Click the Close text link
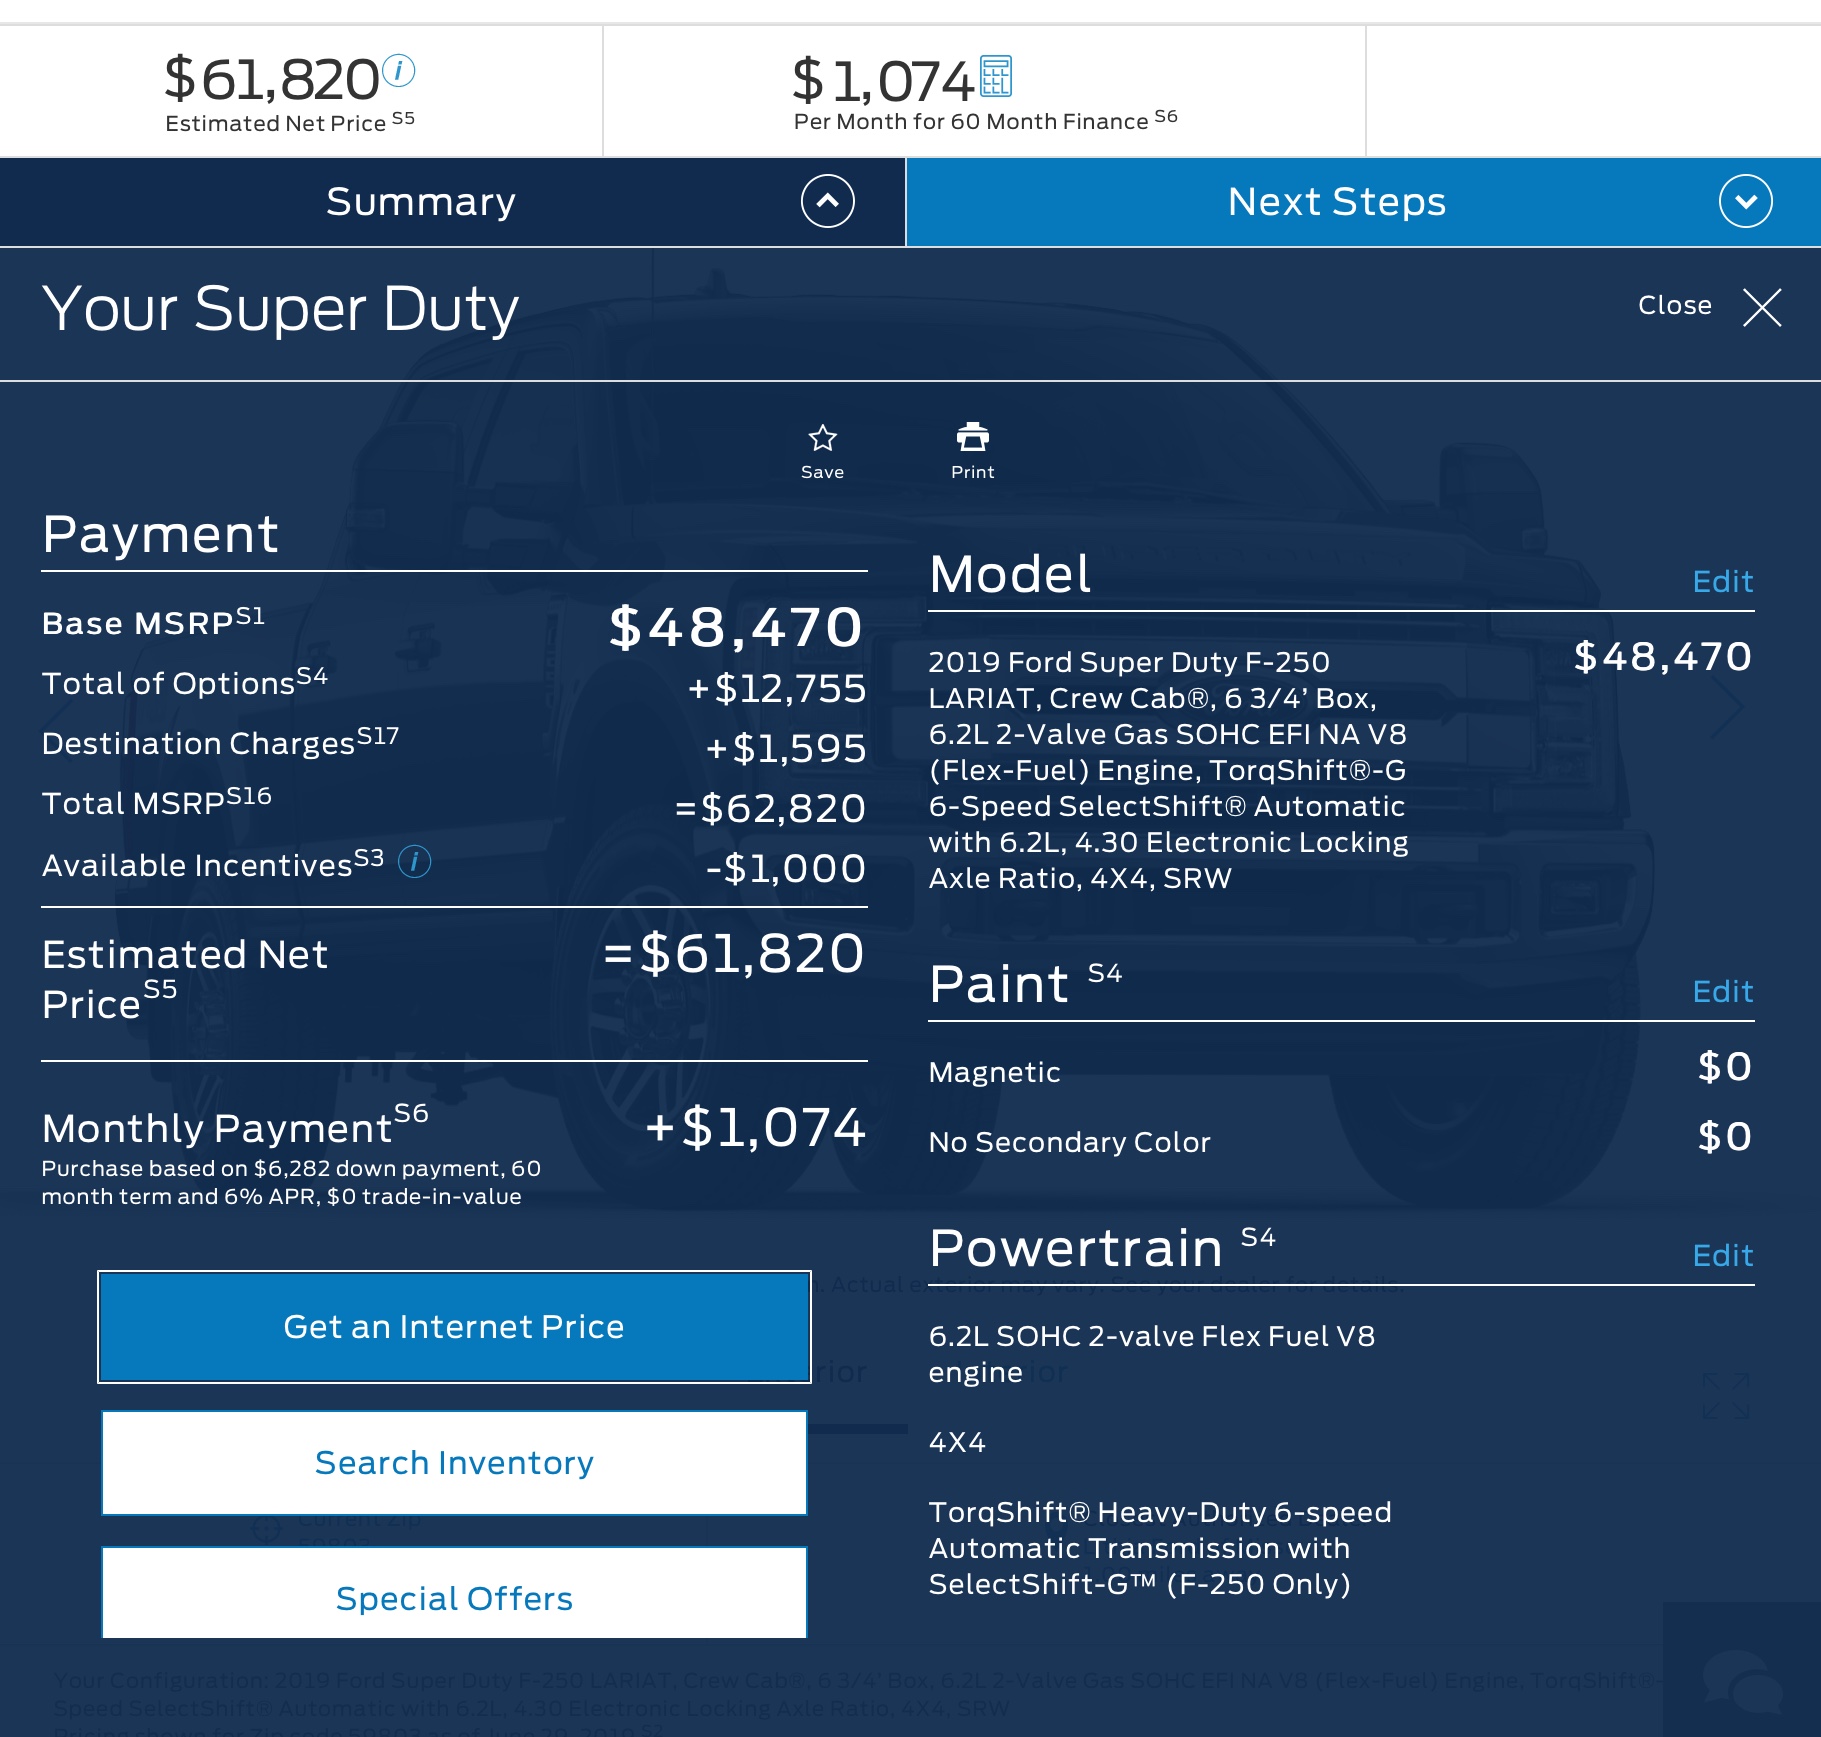The image size is (1821, 1737). click(1674, 305)
